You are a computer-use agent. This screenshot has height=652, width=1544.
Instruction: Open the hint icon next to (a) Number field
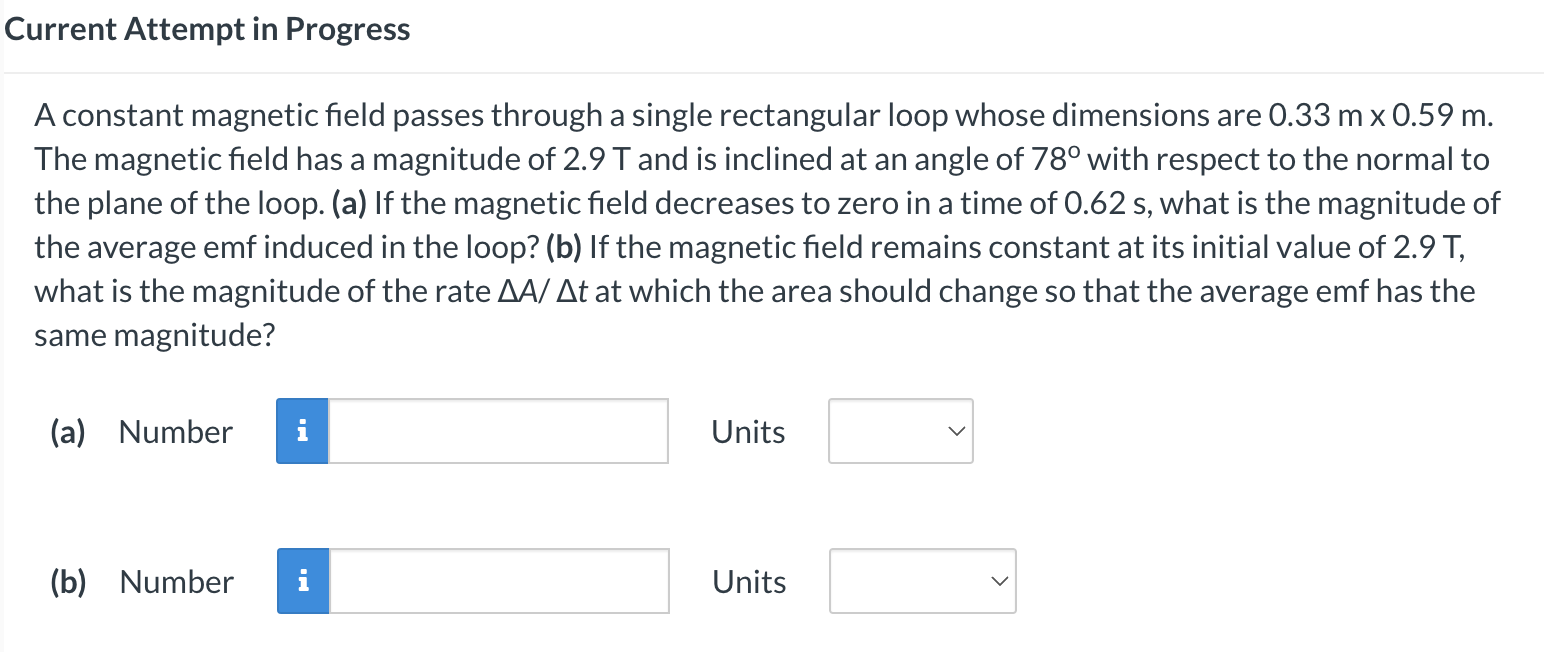(302, 431)
